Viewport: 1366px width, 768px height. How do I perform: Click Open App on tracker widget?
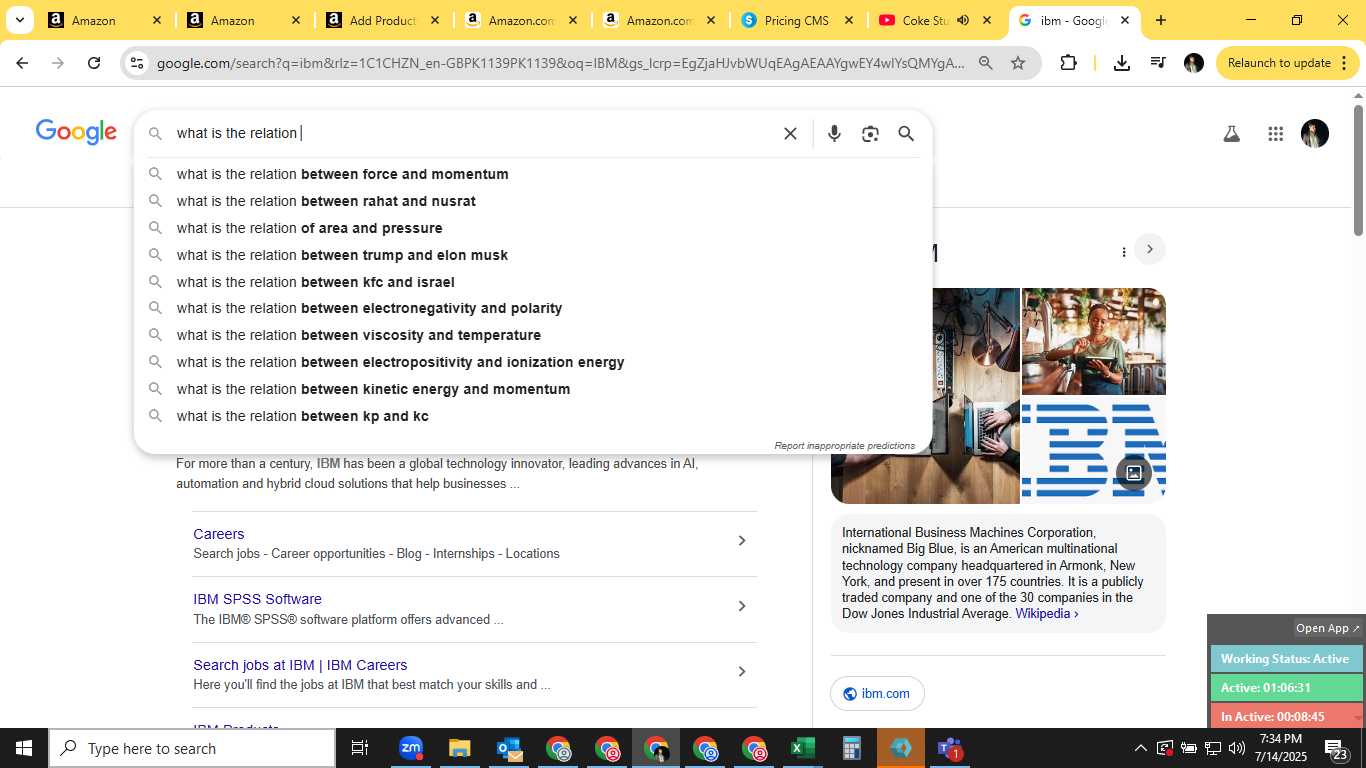coord(1327,628)
